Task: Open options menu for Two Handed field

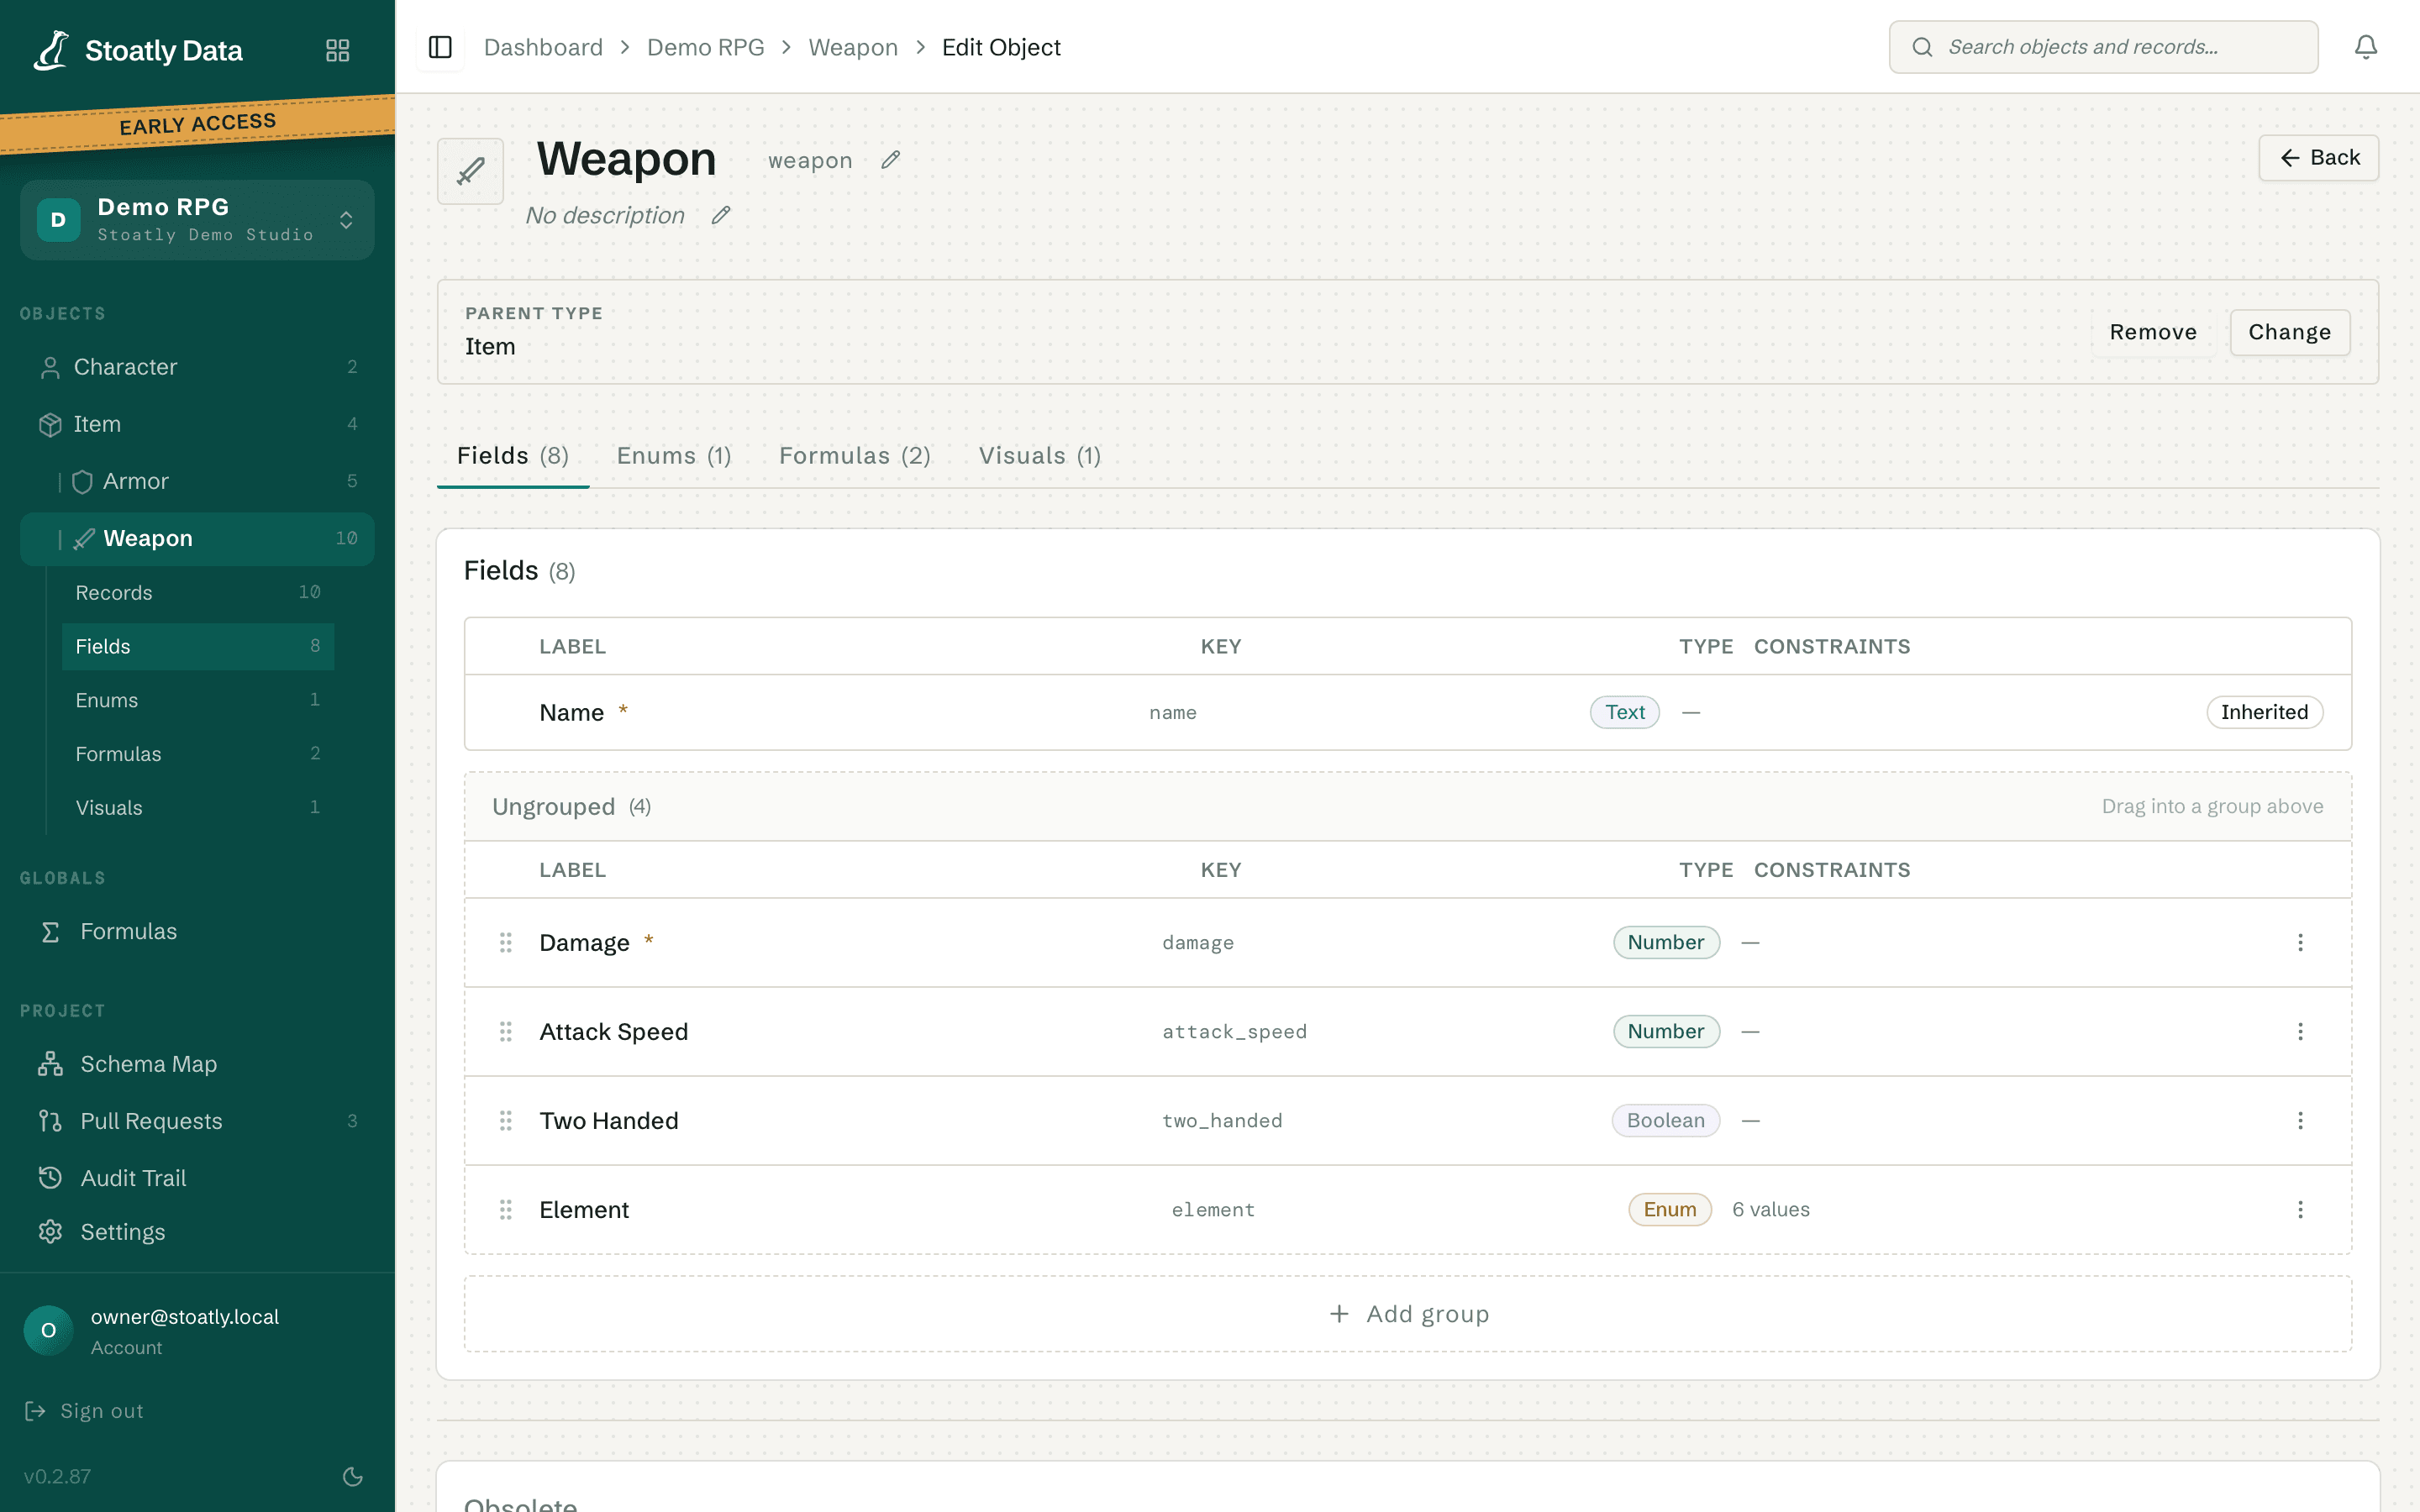Action: pyautogui.click(x=2300, y=1120)
